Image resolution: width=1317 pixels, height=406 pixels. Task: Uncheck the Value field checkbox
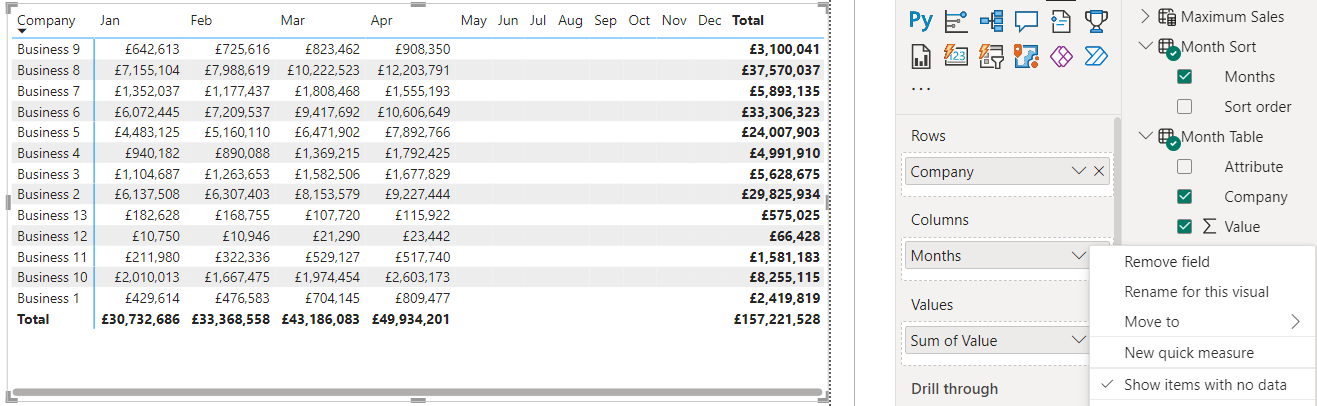coord(1185,227)
